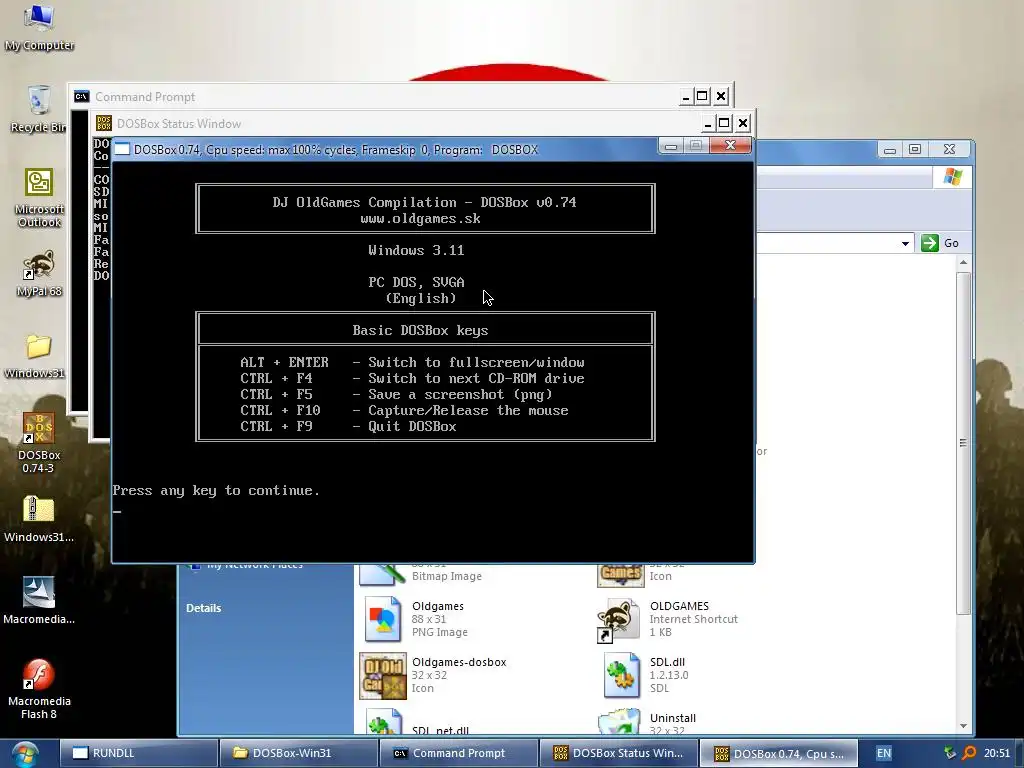1024x768 pixels.
Task: Switch to DOSBox-Win31 taskbar button
Action: point(298,753)
